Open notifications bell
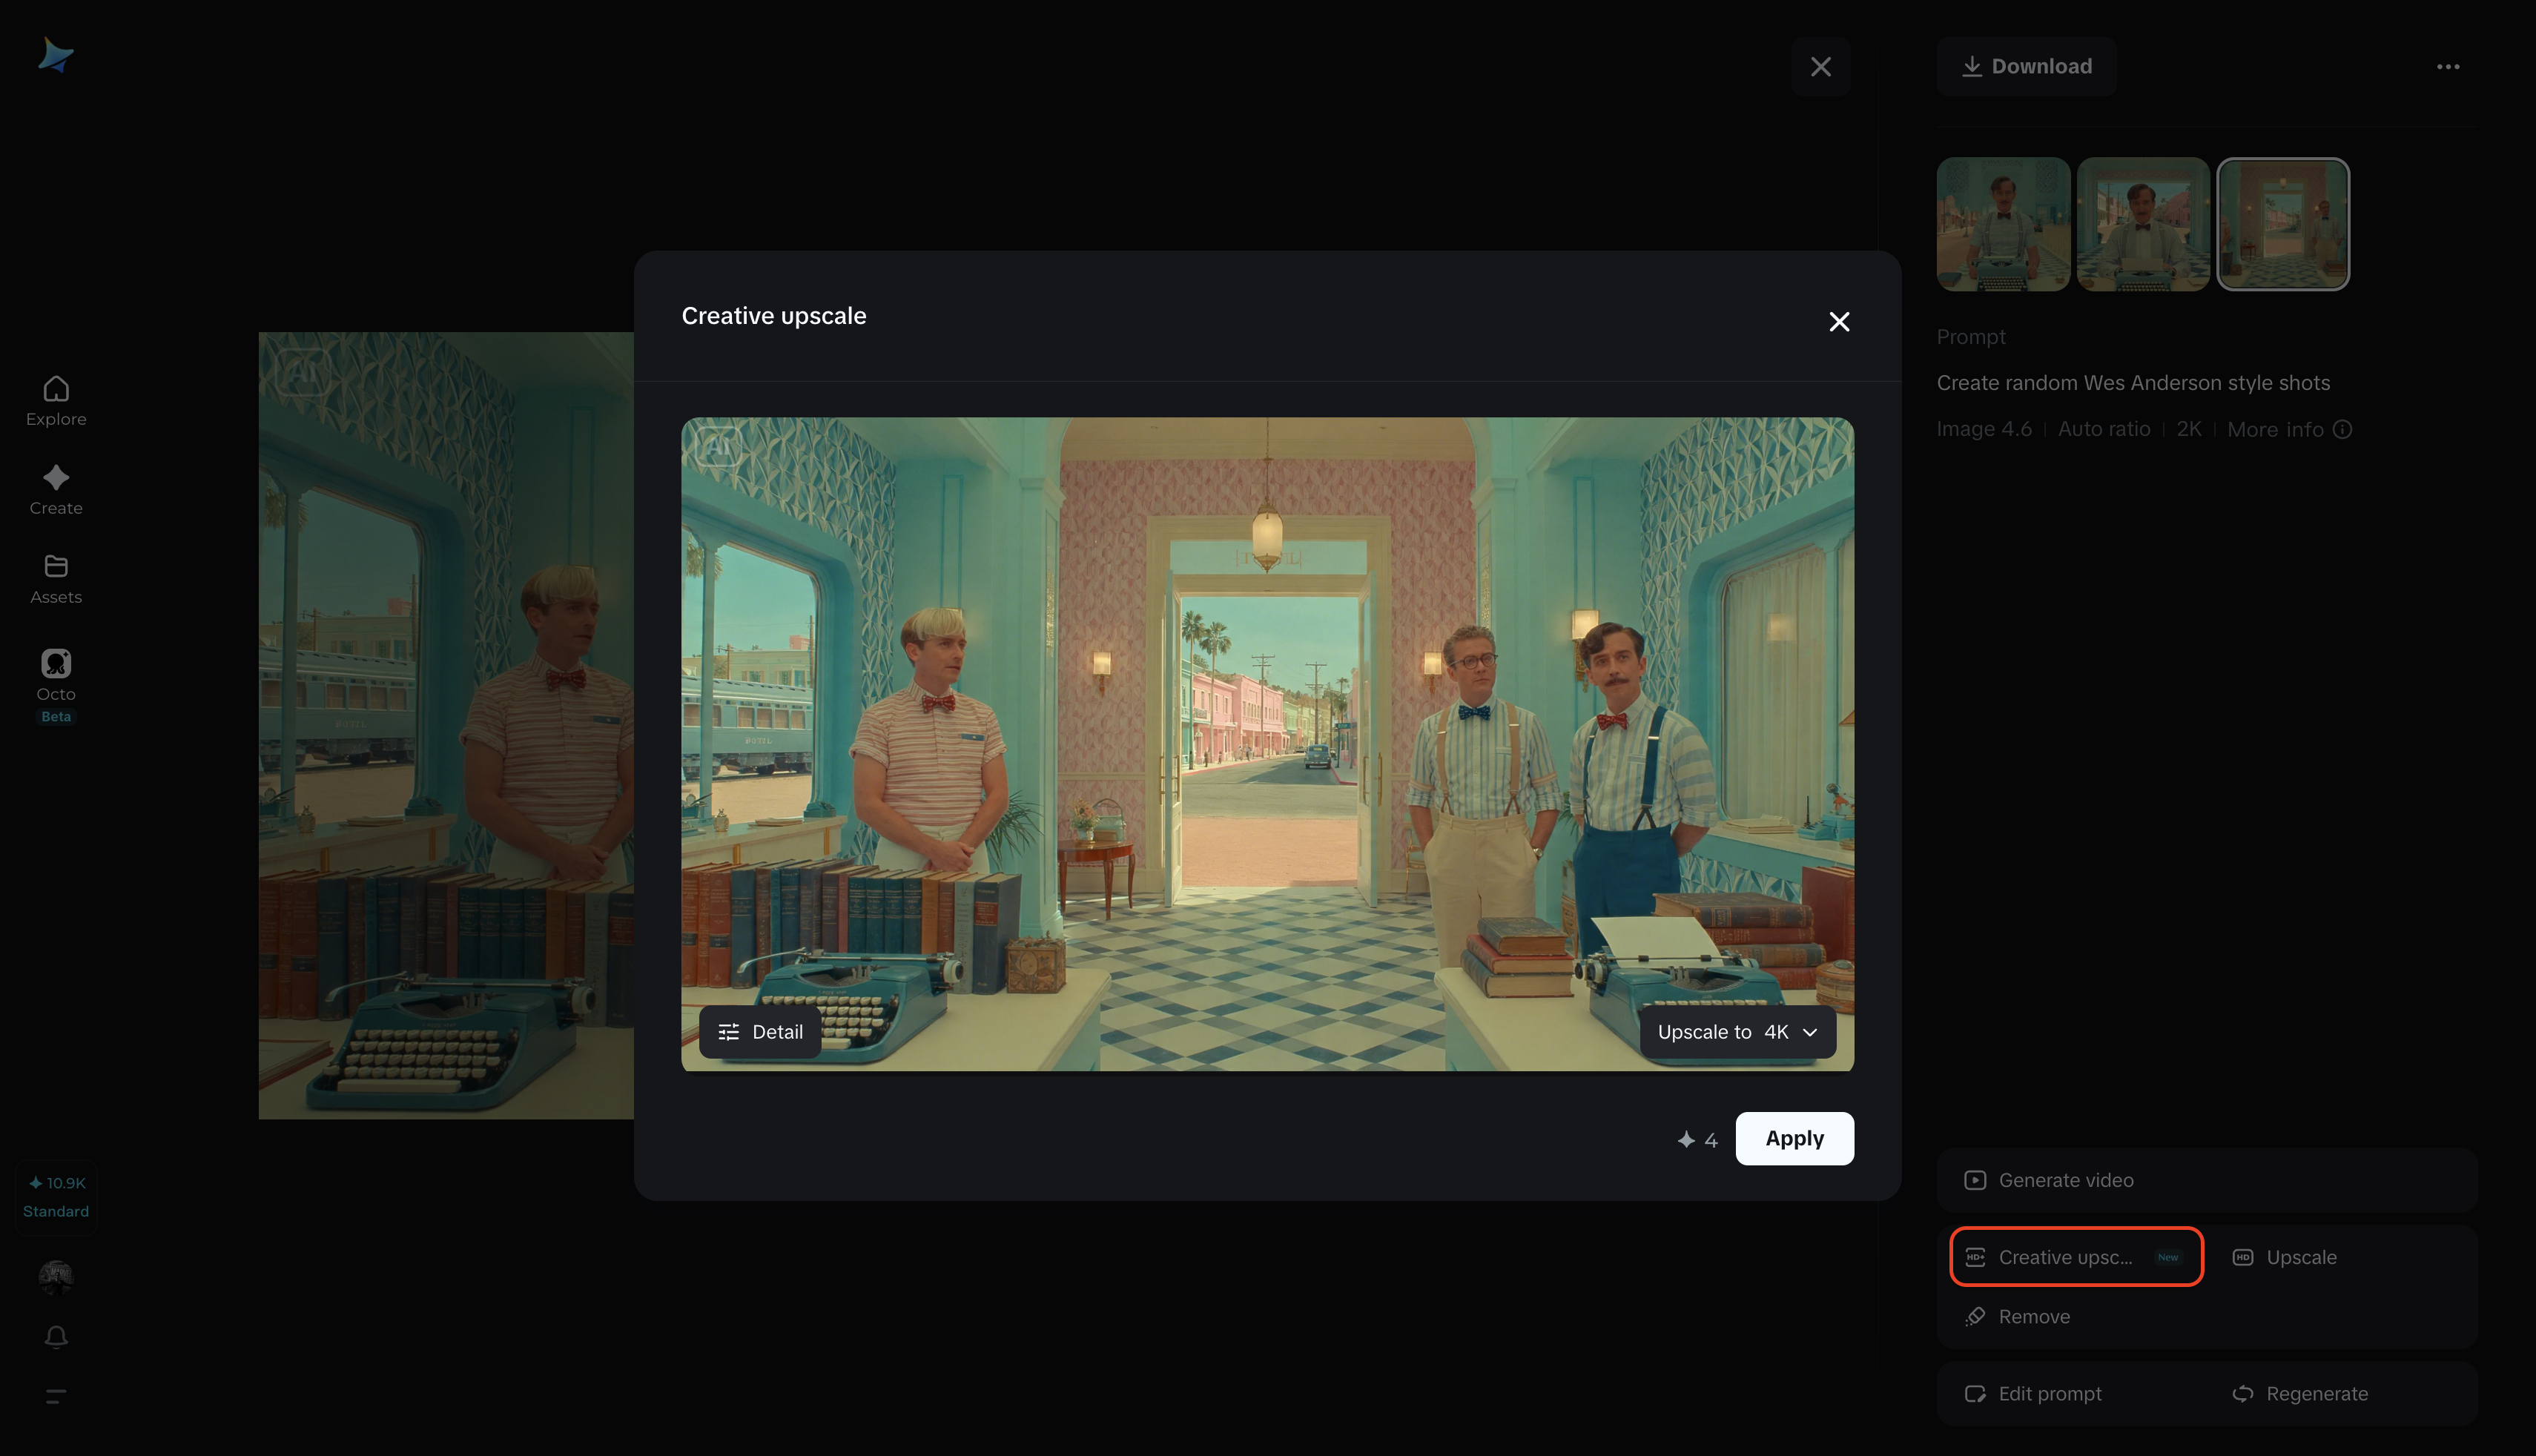The image size is (2536, 1456). (56, 1337)
